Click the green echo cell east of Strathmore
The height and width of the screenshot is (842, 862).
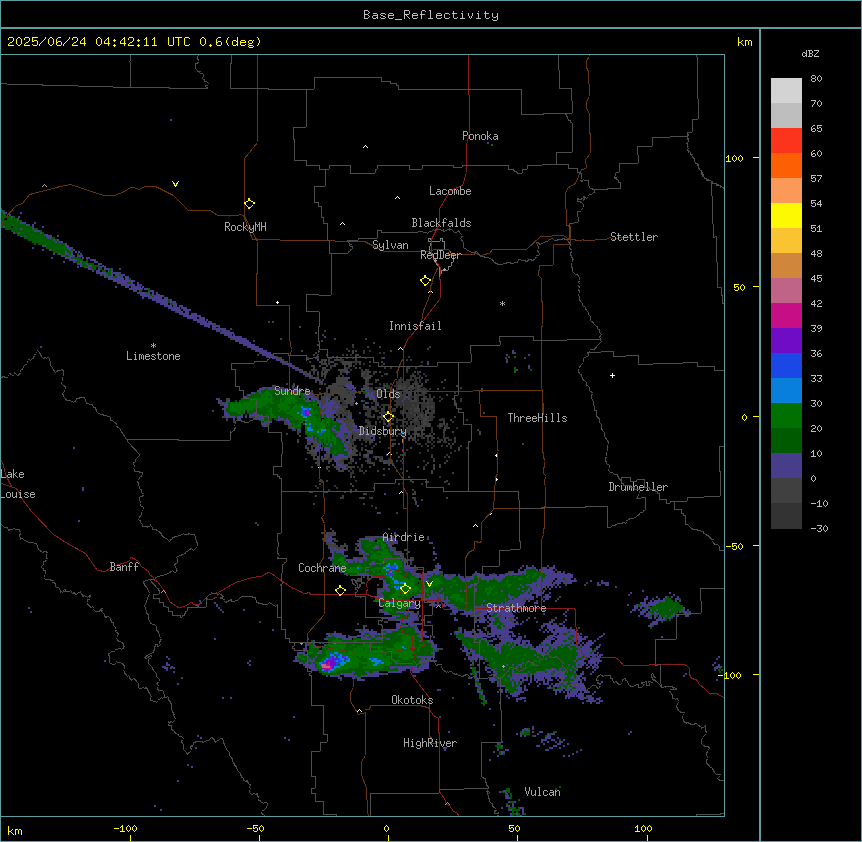[x=665, y=607]
